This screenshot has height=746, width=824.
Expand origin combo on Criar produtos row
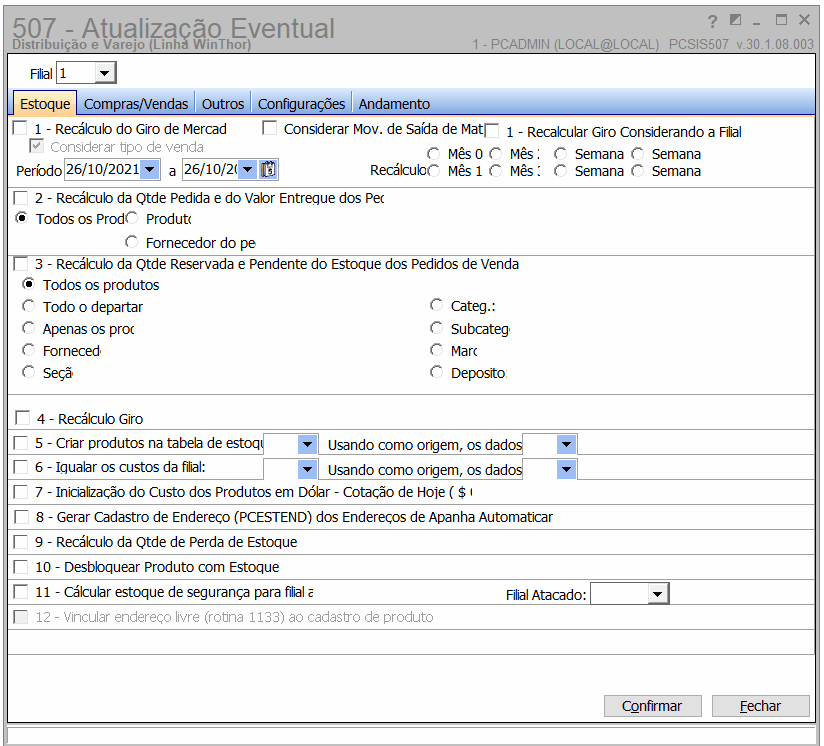click(x=566, y=444)
